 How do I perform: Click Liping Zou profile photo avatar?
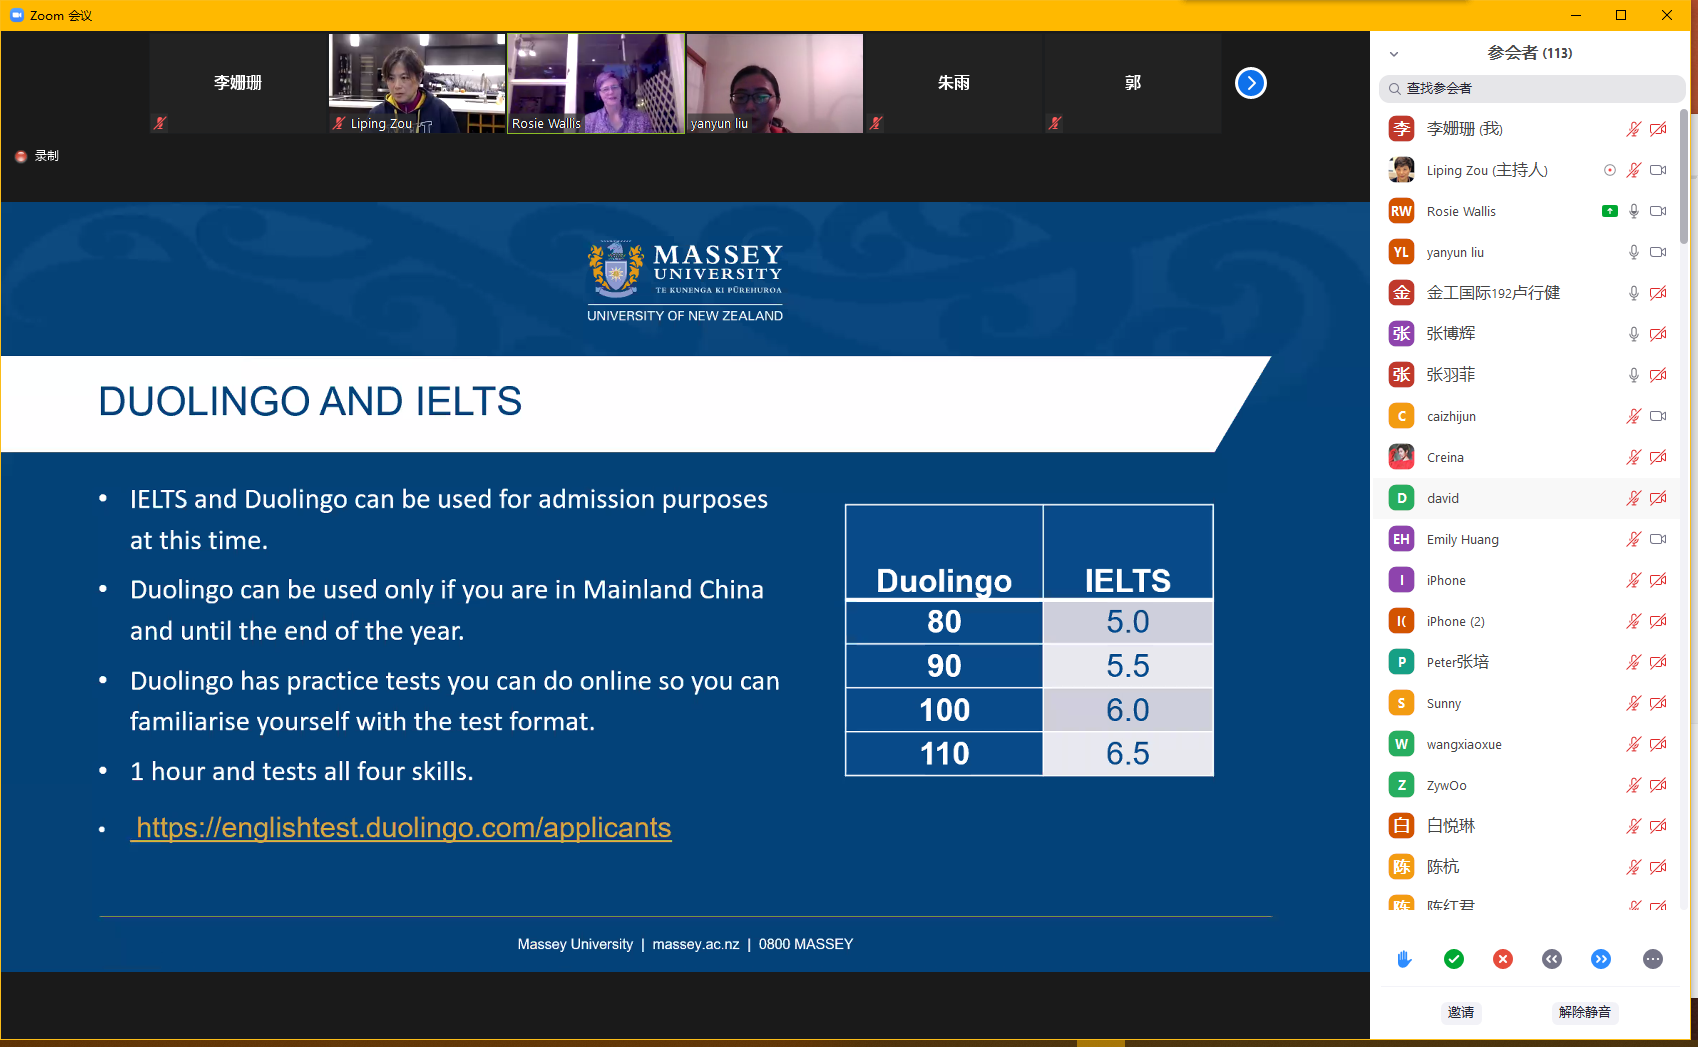point(1401,170)
